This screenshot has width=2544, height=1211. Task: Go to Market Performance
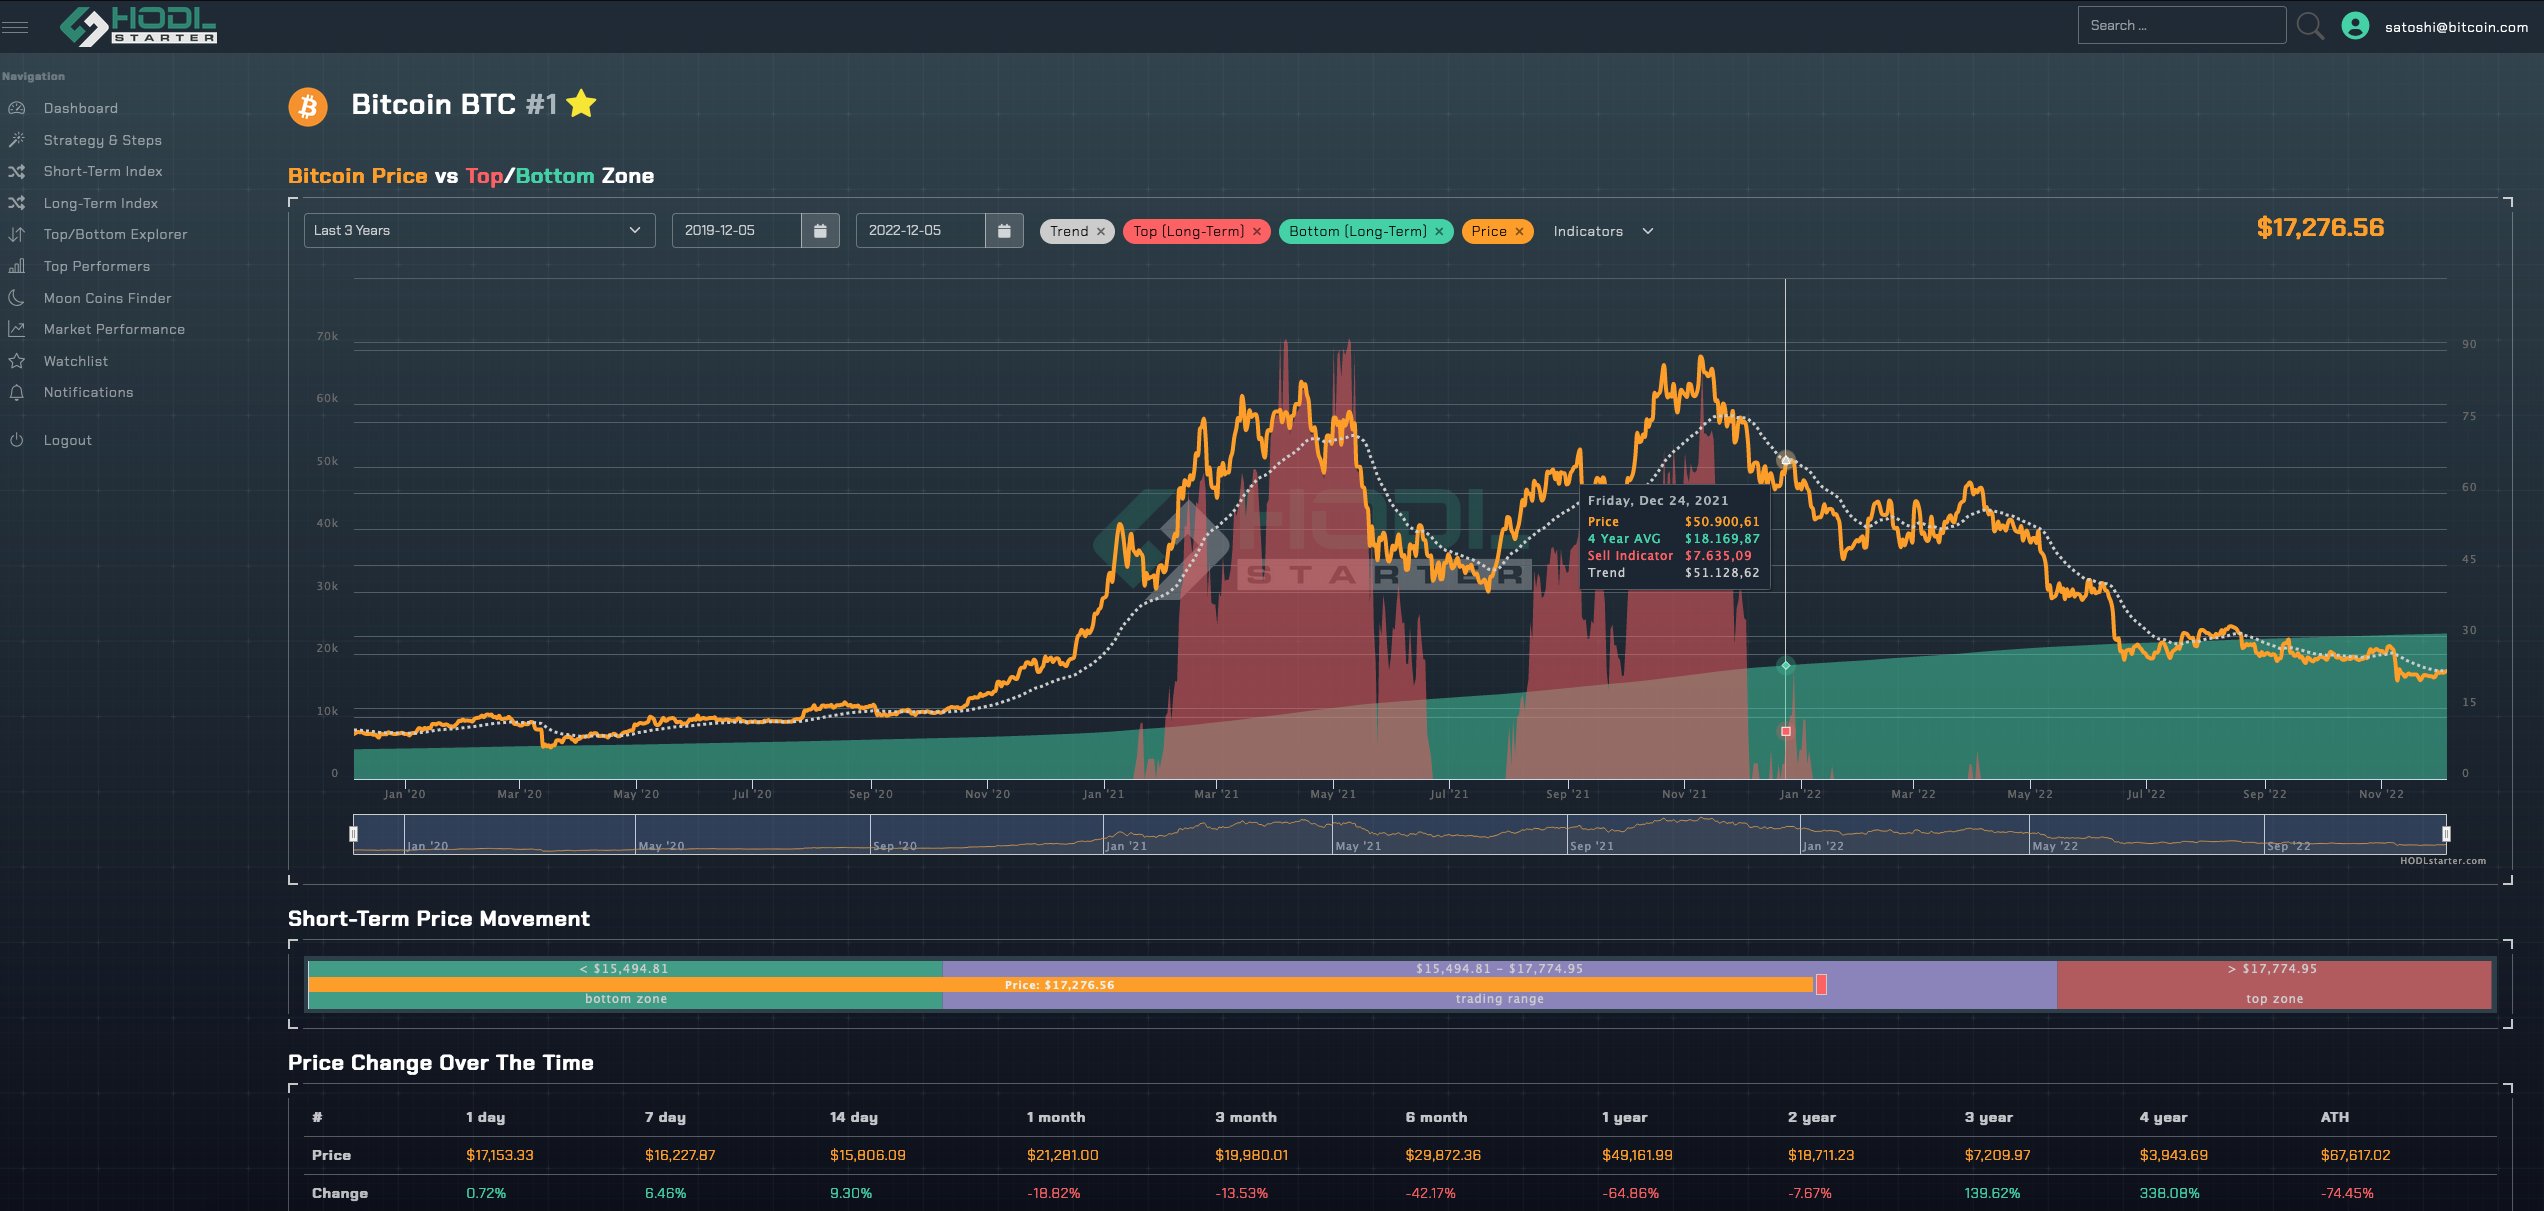pos(114,329)
